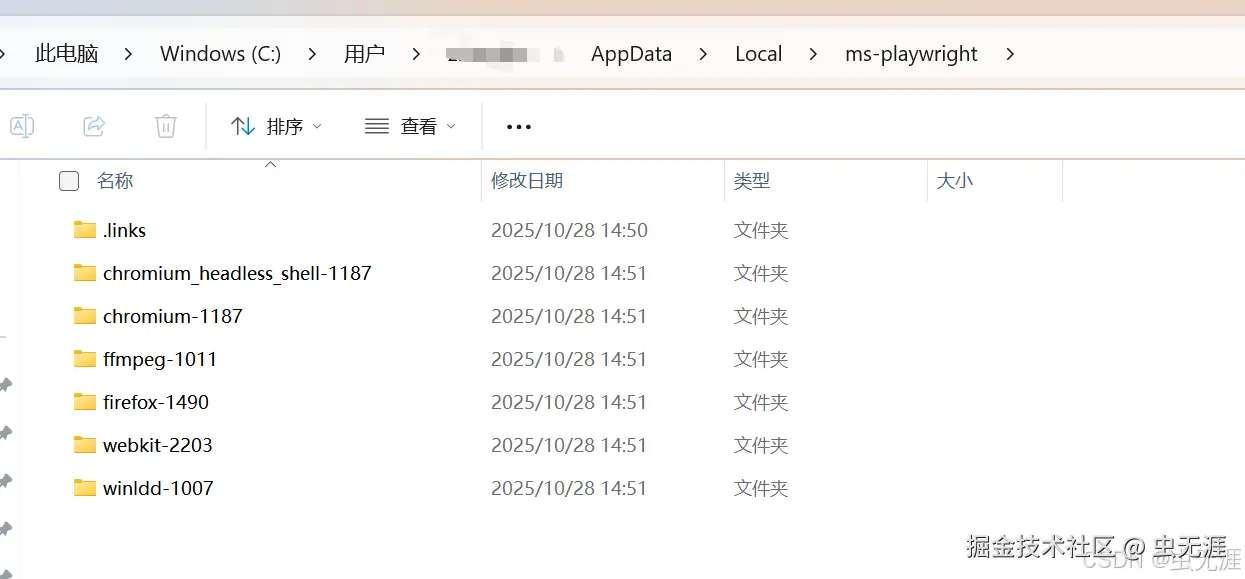Expand the 排序 sort dropdown chevron
The width and height of the screenshot is (1245, 579).
tap(317, 127)
